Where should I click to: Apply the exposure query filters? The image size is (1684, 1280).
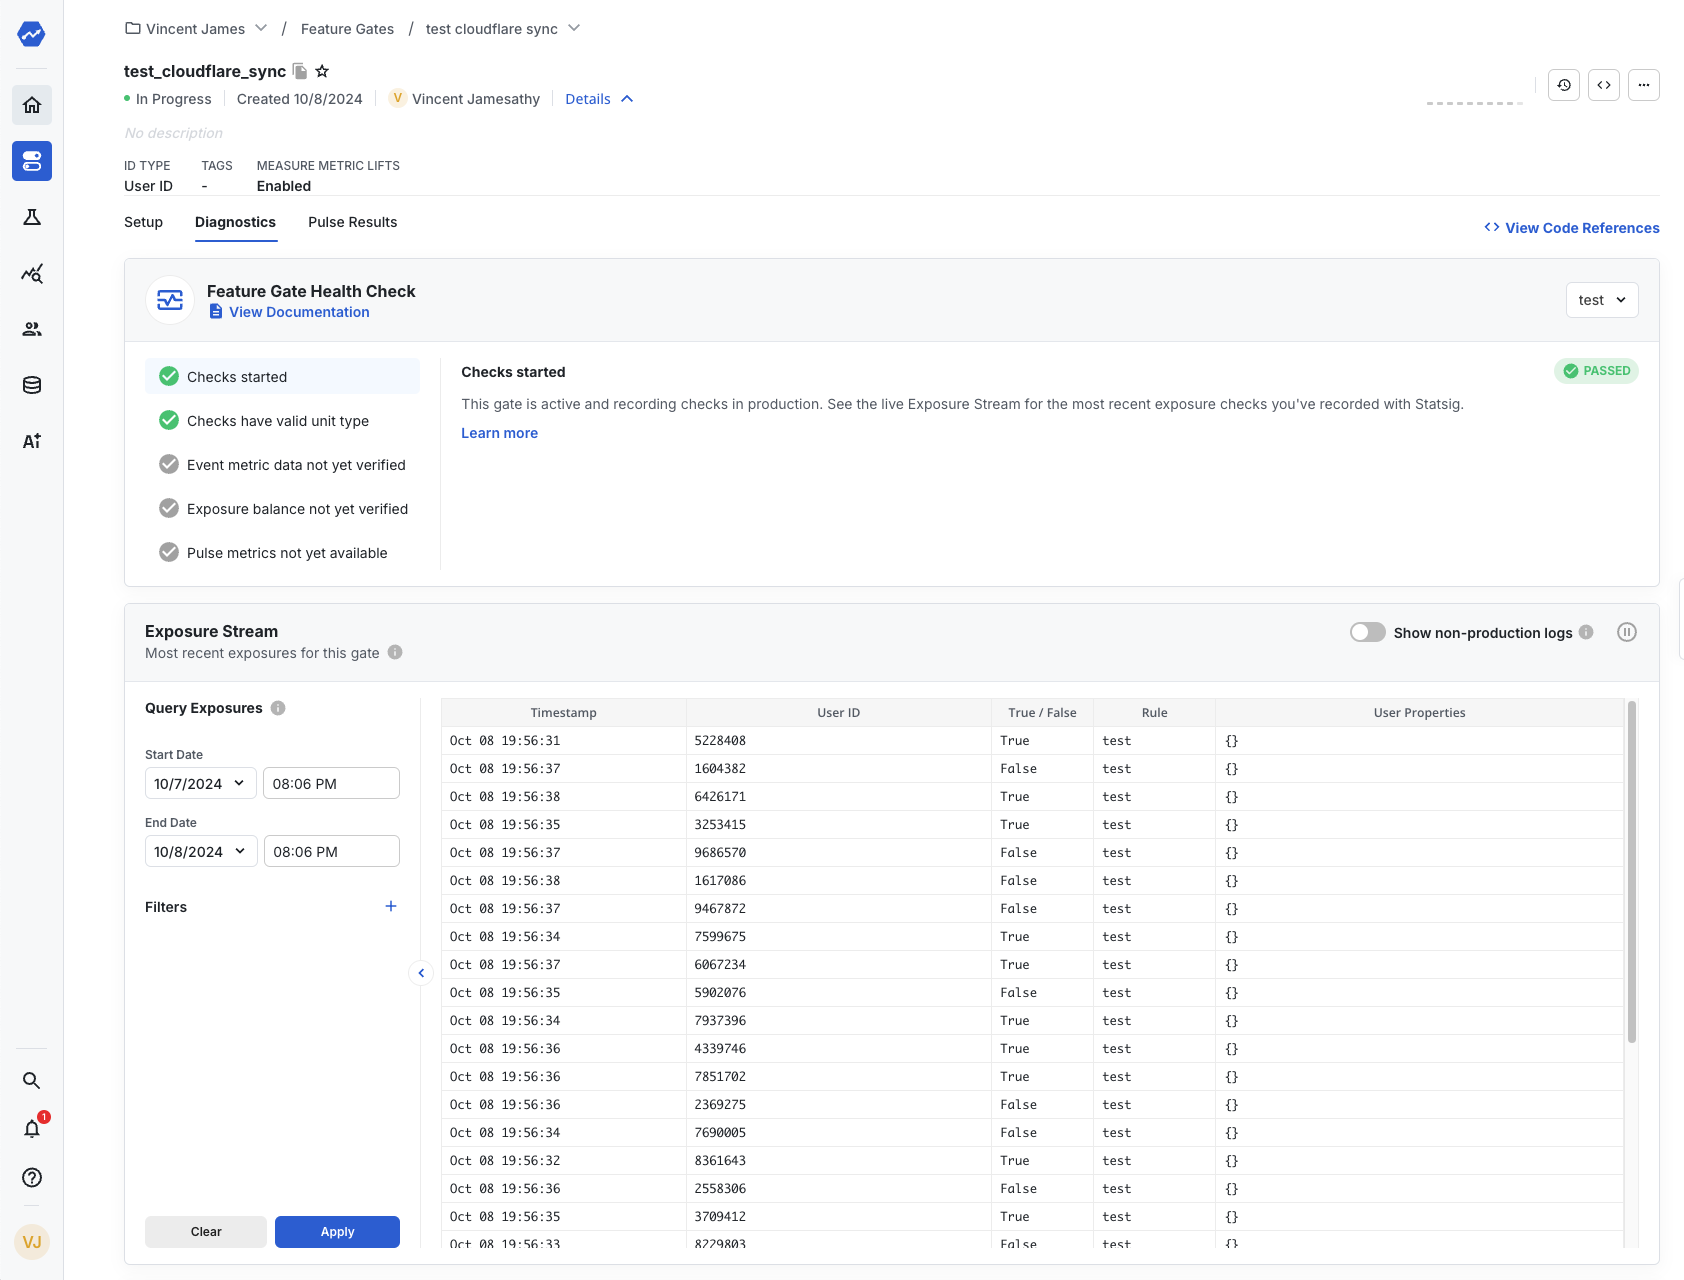336,1232
